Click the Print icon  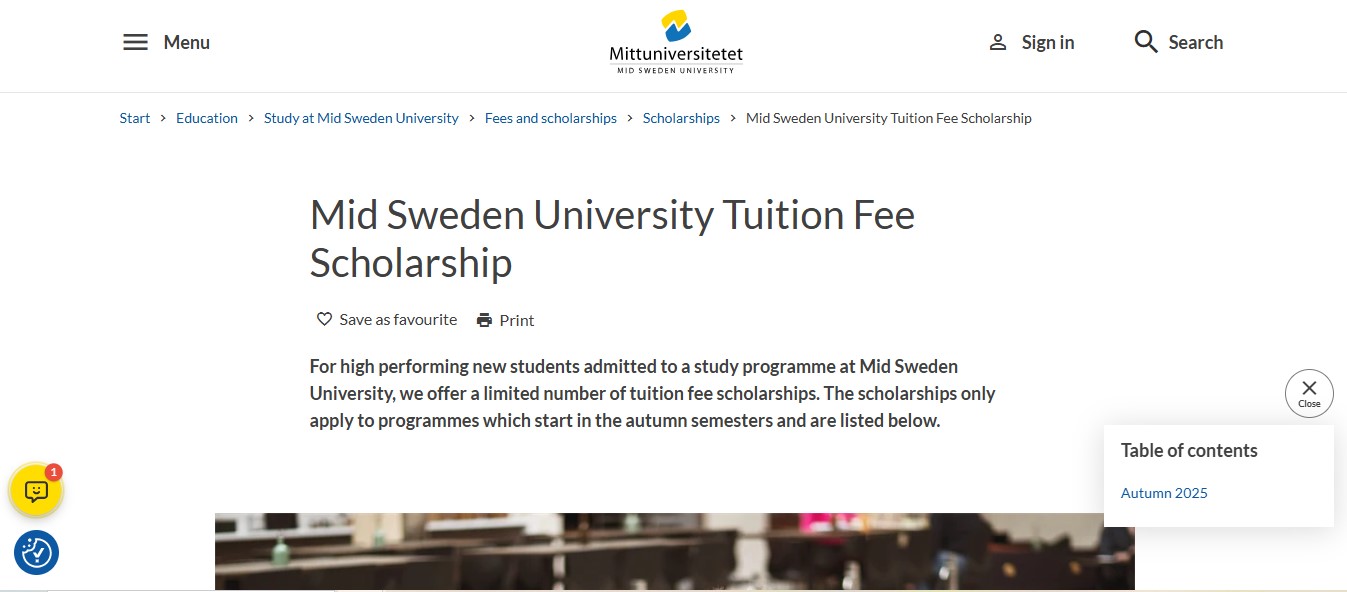(x=484, y=319)
